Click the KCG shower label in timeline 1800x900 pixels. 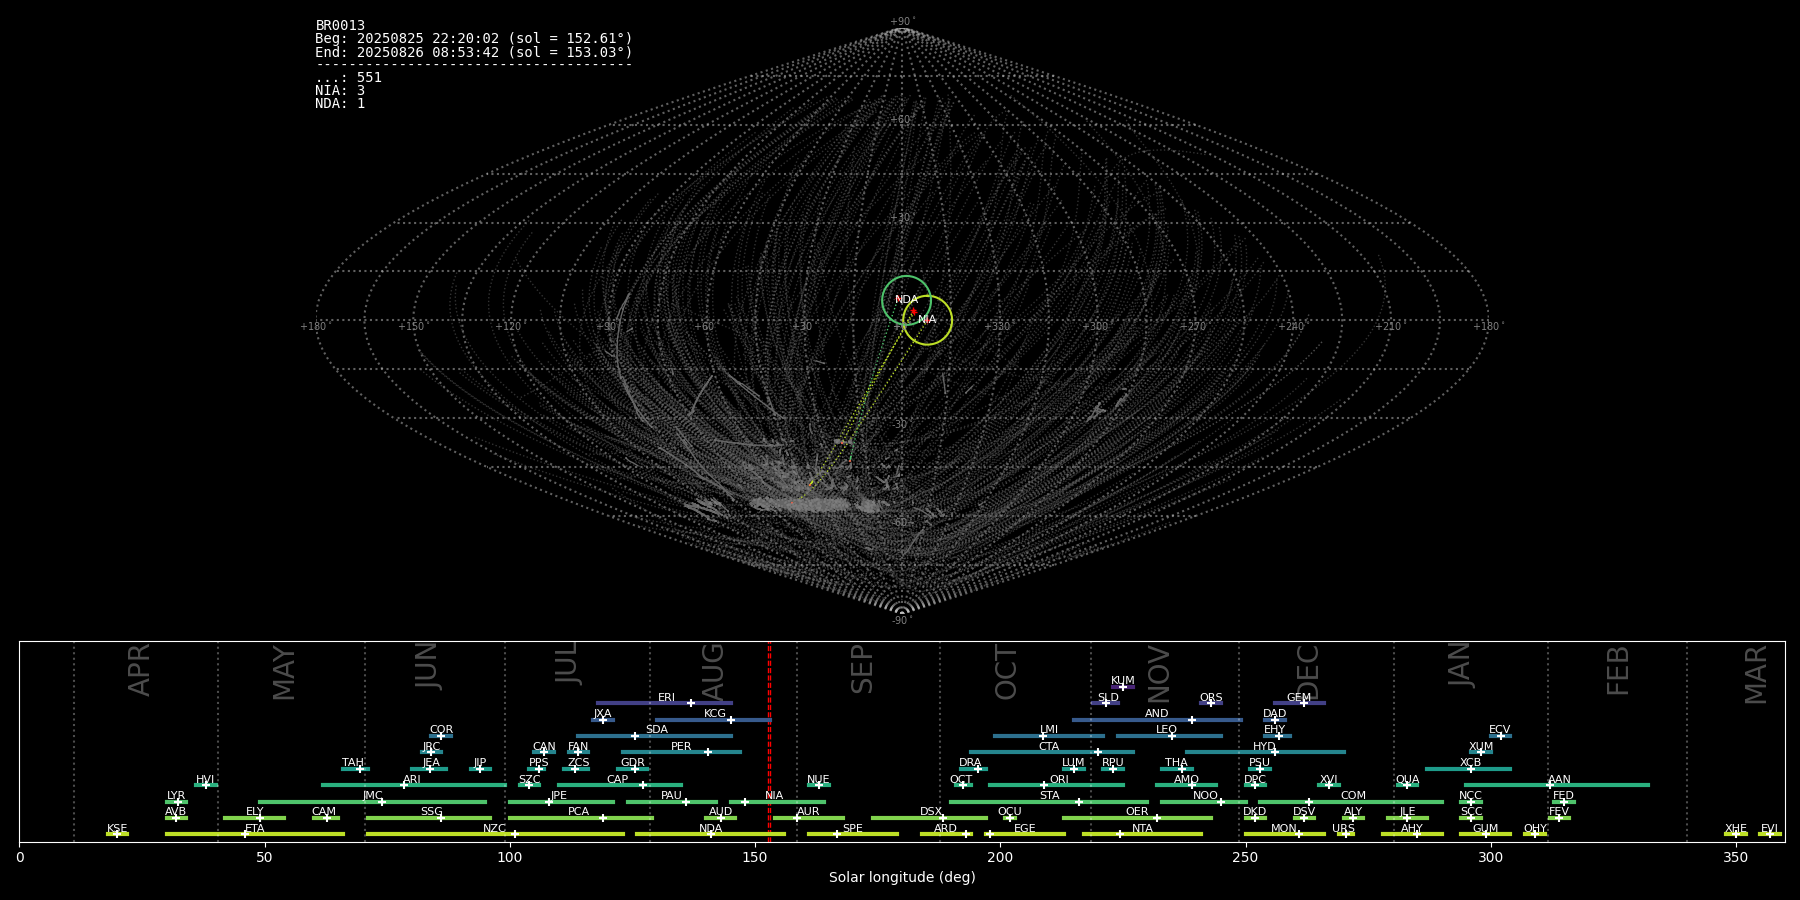click(715, 714)
